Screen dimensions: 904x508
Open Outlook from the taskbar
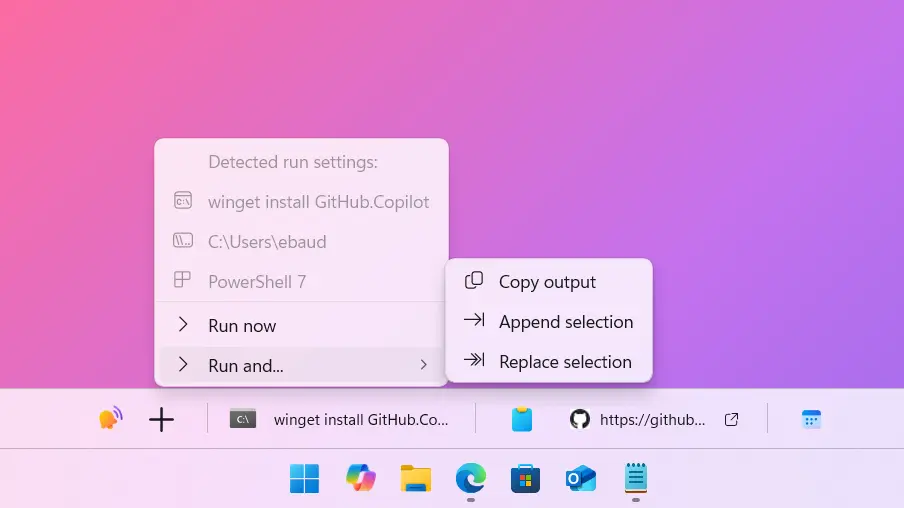pos(581,478)
